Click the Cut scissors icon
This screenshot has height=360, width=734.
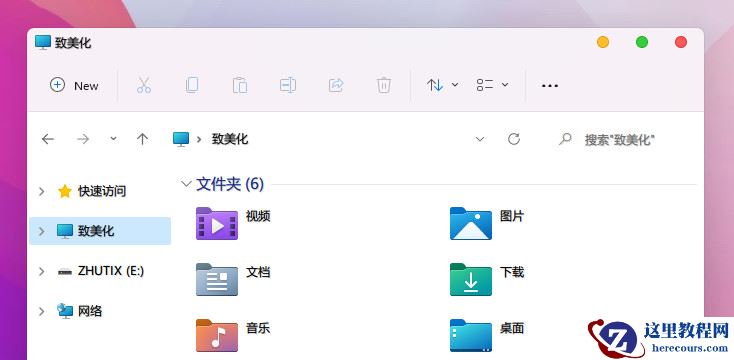point(144,85)
